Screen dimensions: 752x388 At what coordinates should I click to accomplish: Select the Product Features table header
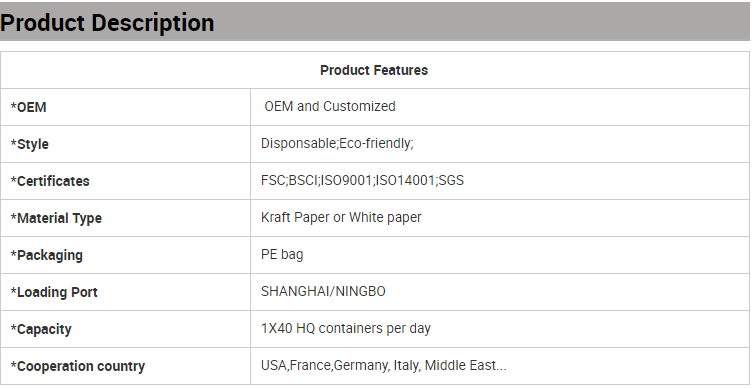click(x=374, y=70)
